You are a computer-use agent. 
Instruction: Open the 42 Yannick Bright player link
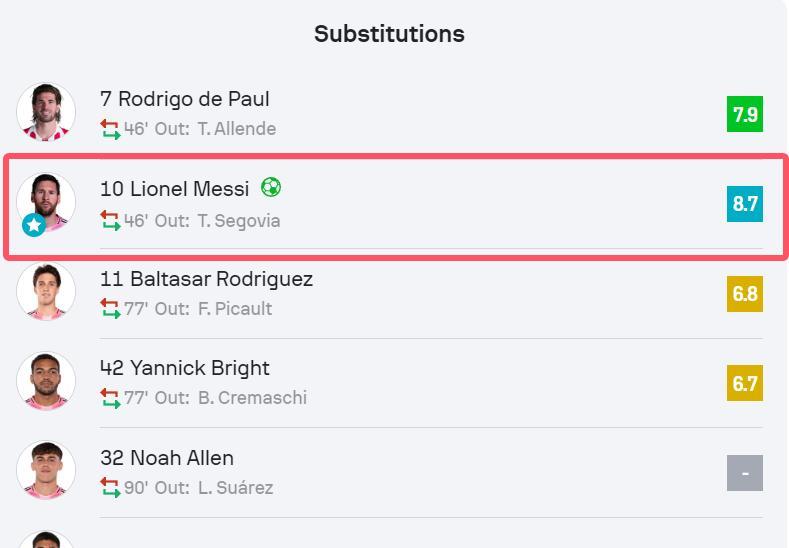coord(185,368)
